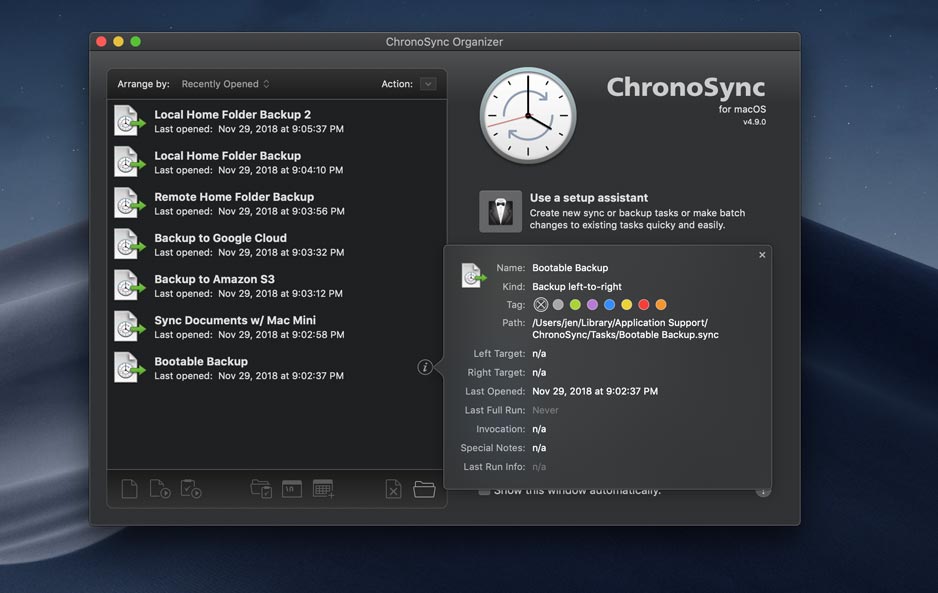Image resolution: width=938 pixels, height=593 pixels.
Task: Open the Action dropdown menu
Action: pos(428,84)
